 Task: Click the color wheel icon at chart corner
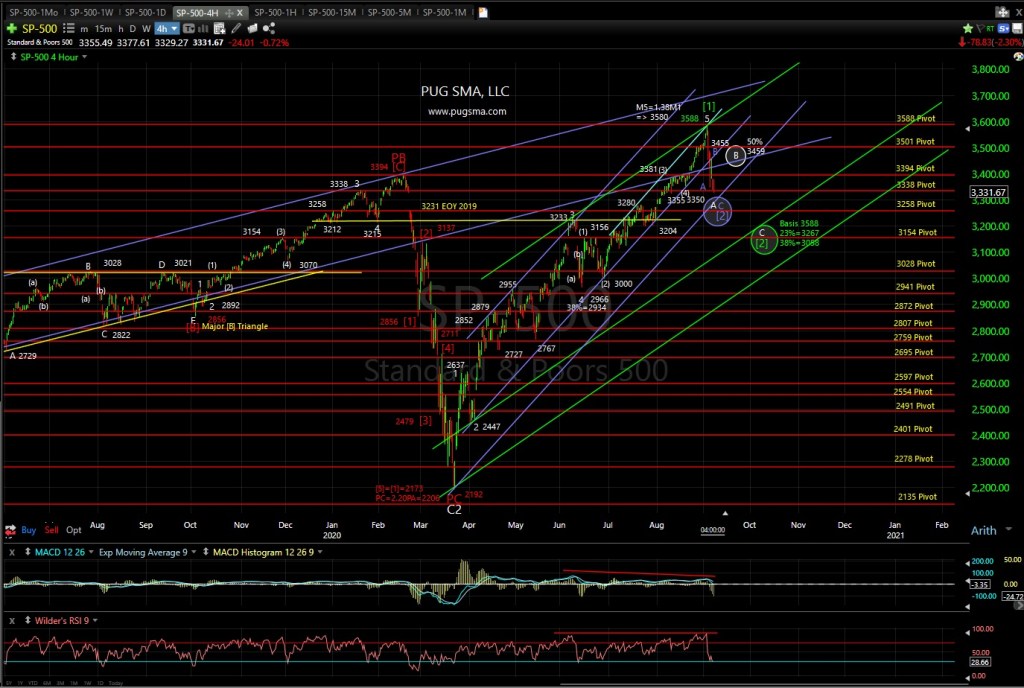coord(1018,57)
